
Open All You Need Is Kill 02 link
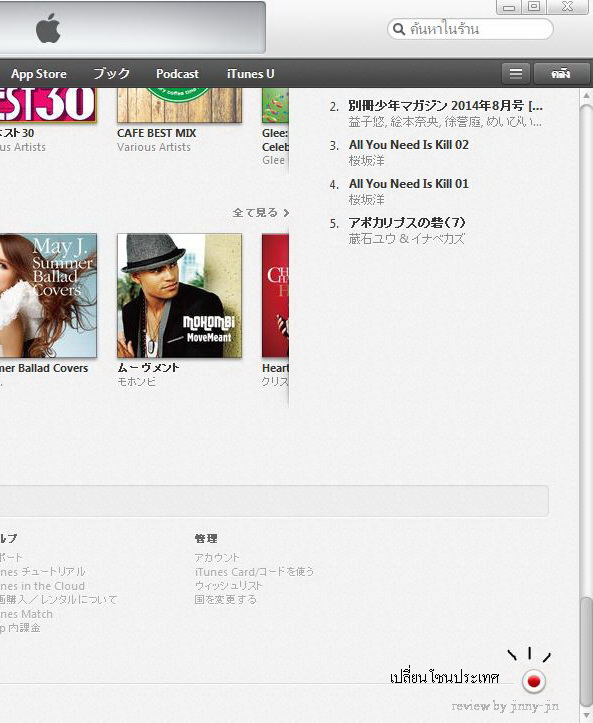[409, 145]
